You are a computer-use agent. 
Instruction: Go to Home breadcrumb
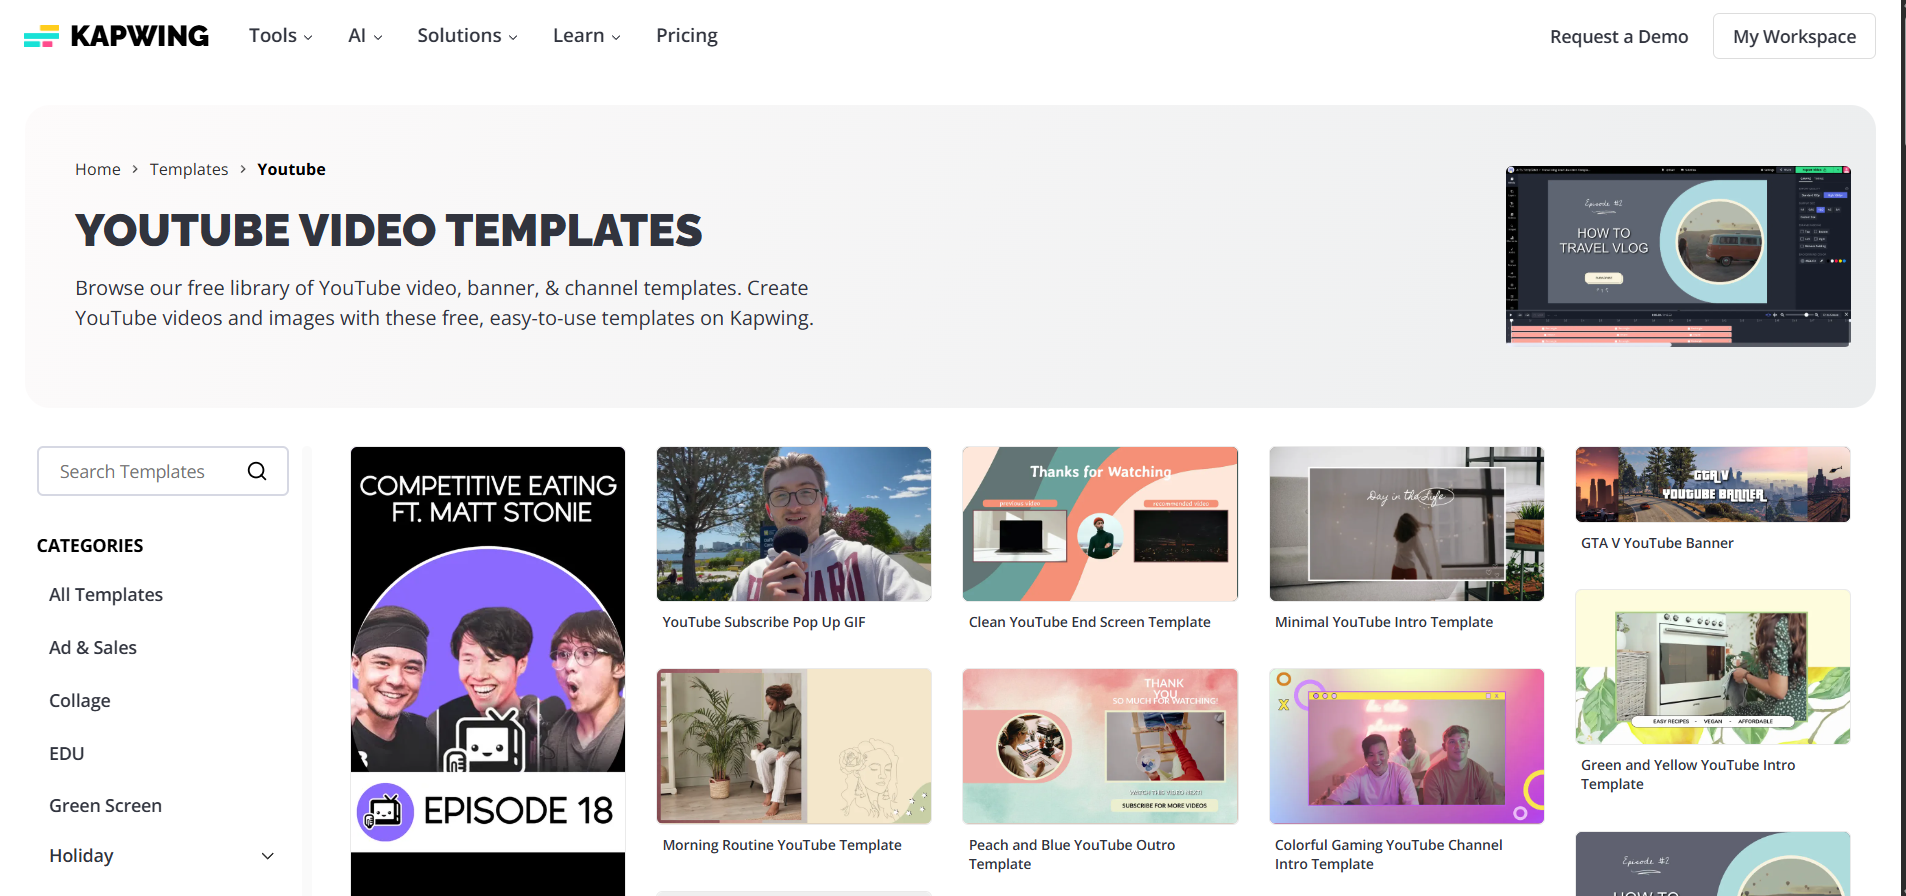[98, 170]
